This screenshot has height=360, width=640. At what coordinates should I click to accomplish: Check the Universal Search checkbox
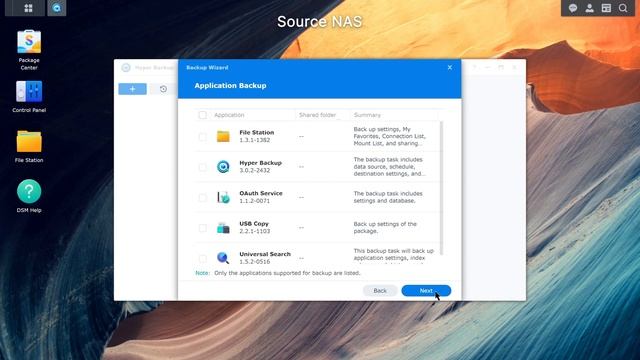tap(202, 258)
